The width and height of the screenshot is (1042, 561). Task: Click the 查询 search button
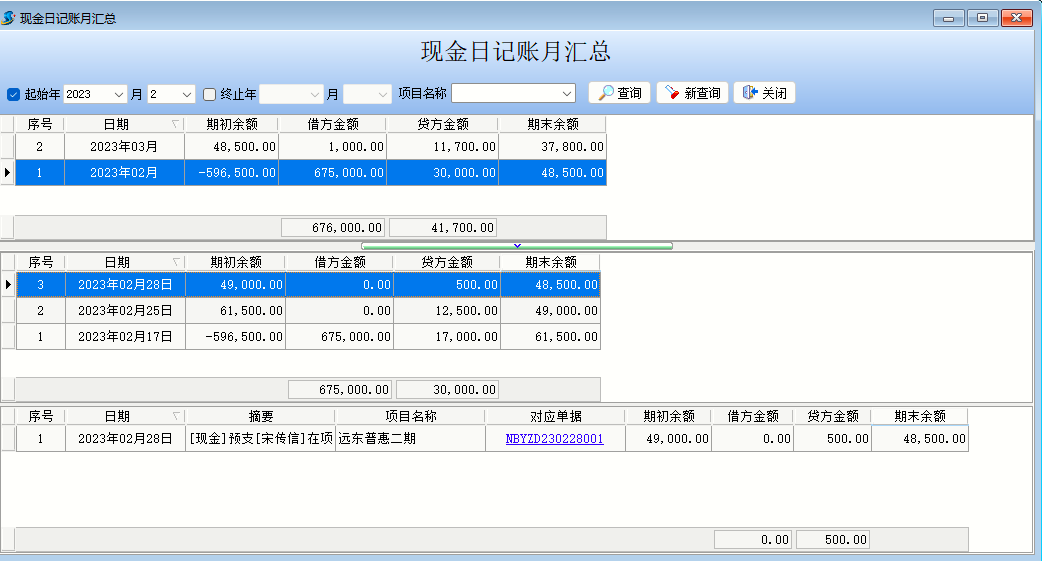pyautogui.click(x=619, y=93)
